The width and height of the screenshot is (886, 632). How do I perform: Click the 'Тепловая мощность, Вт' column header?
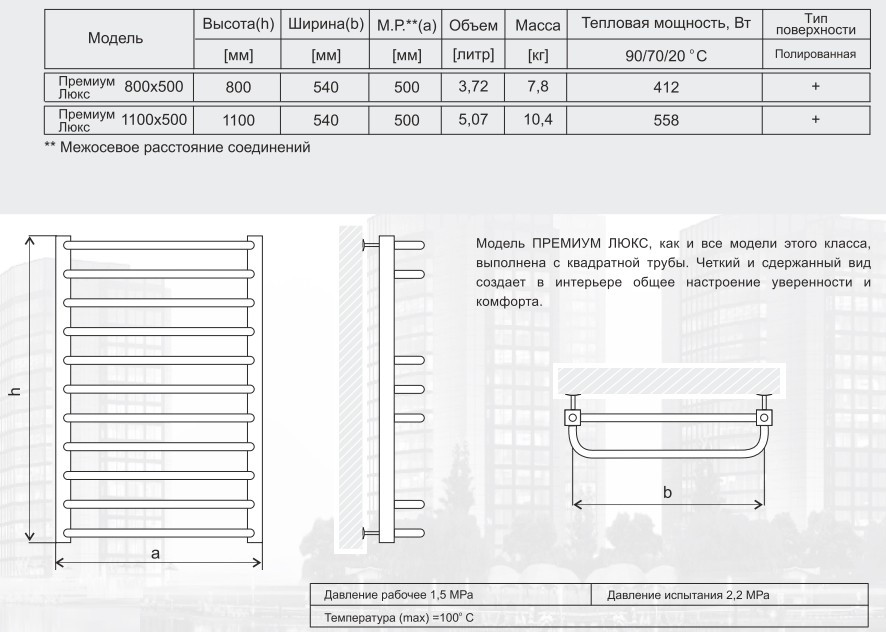tap(665, 23)
